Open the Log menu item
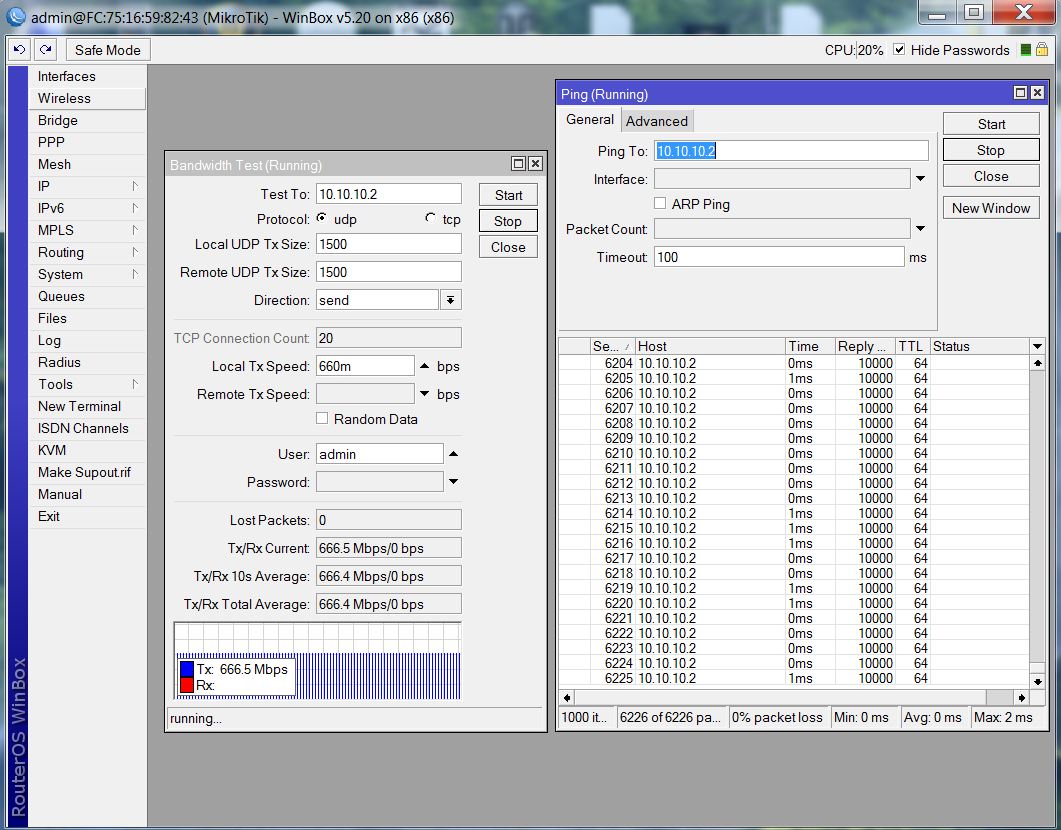The image size is (1061, 830). 87,340
